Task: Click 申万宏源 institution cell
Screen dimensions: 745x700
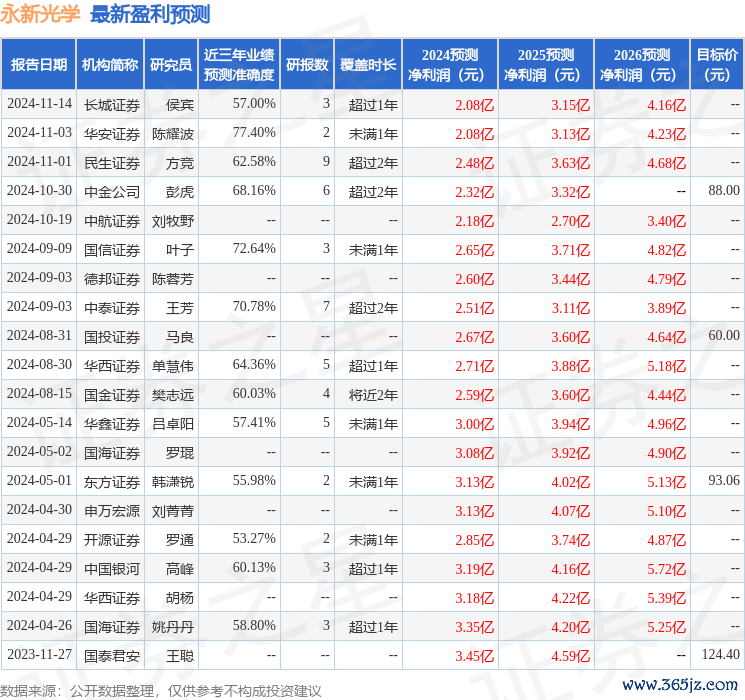Action: (x=112, y=511)
